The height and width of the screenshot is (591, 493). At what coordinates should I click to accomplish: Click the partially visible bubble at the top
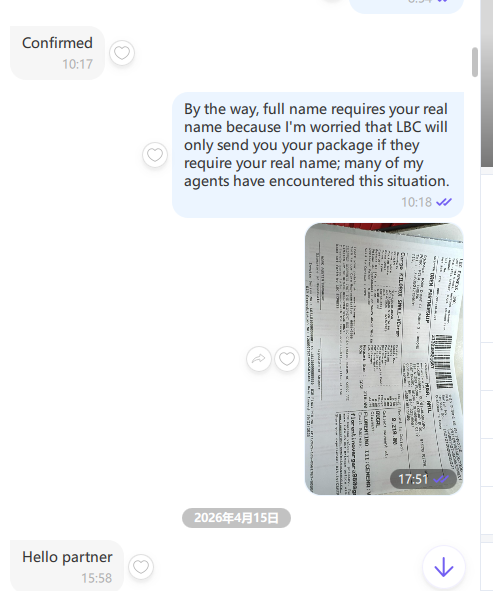tap(407, 6)
